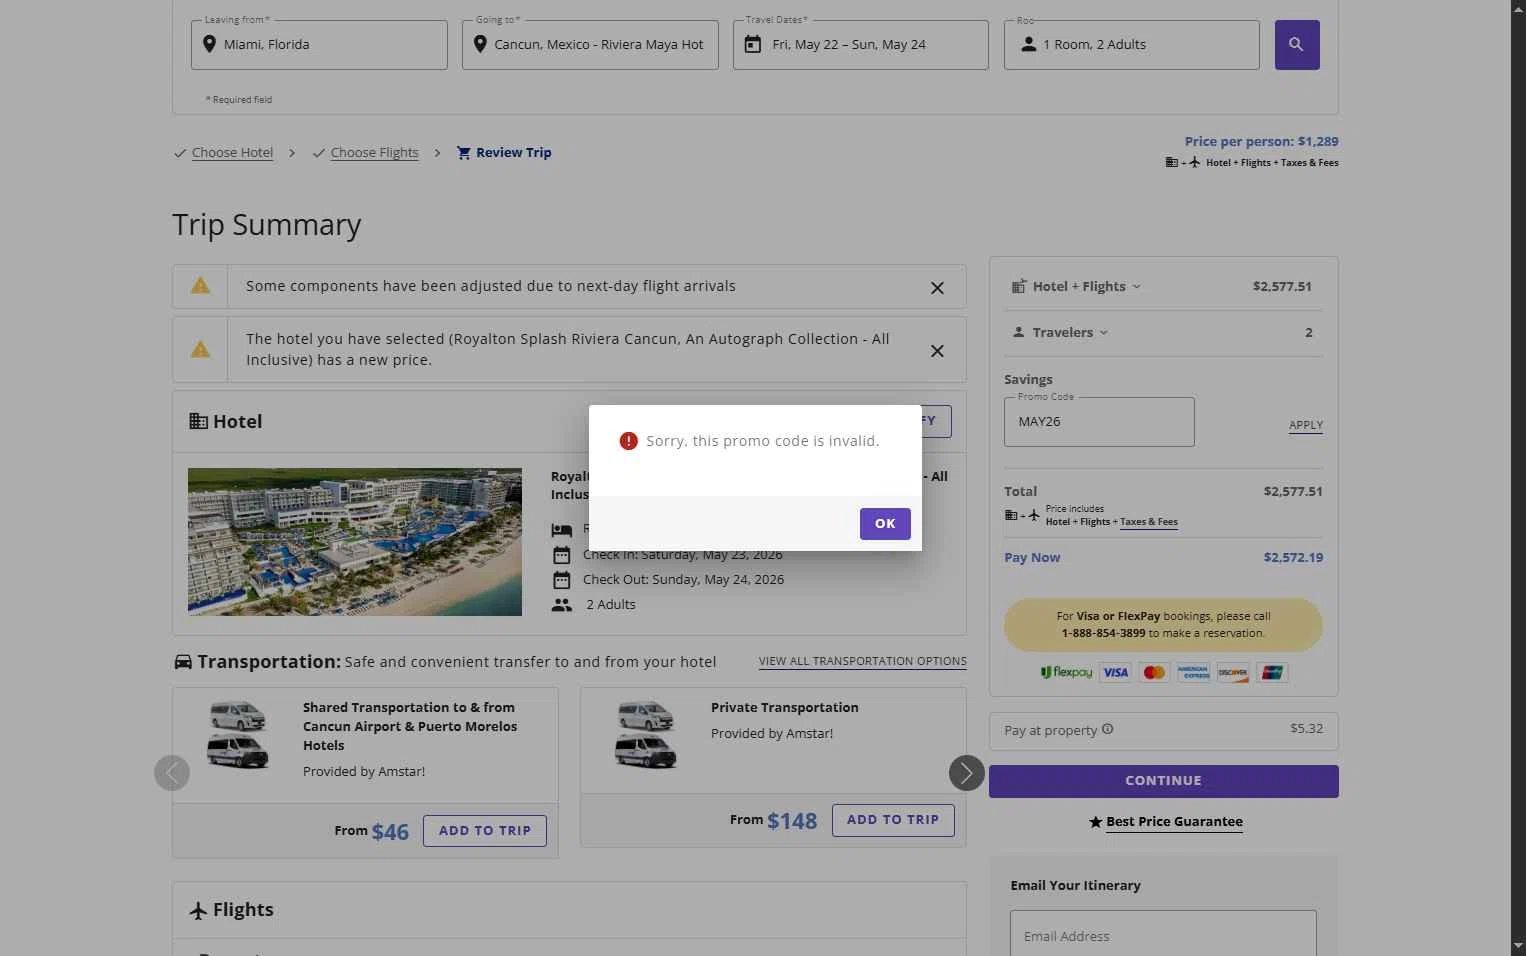Edit the Leaving from Miami, Florida field
Image resolution: width=1526 pixels, height=956 pixels.
tap(319, 45)
